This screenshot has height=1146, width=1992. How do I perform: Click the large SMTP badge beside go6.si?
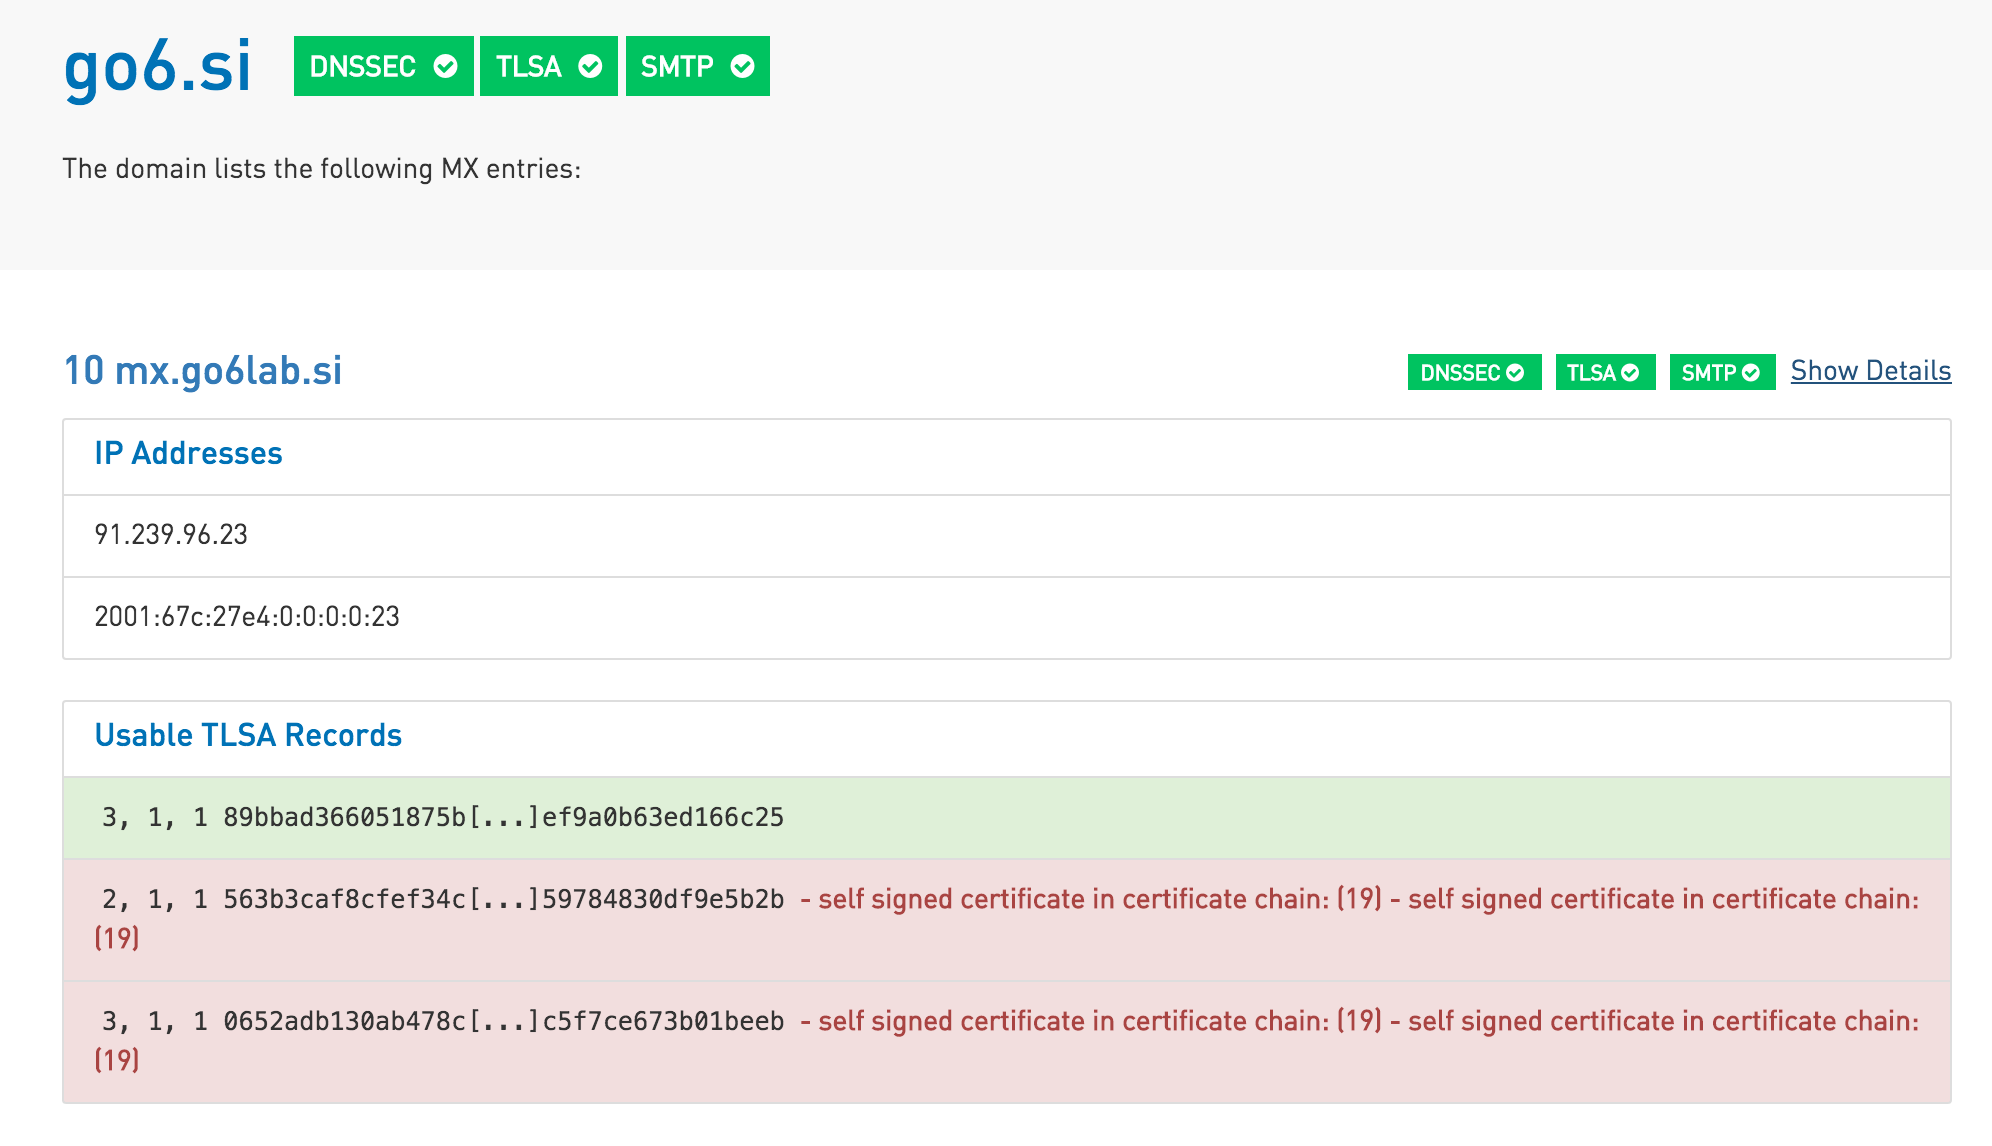(x=698, y=66)
